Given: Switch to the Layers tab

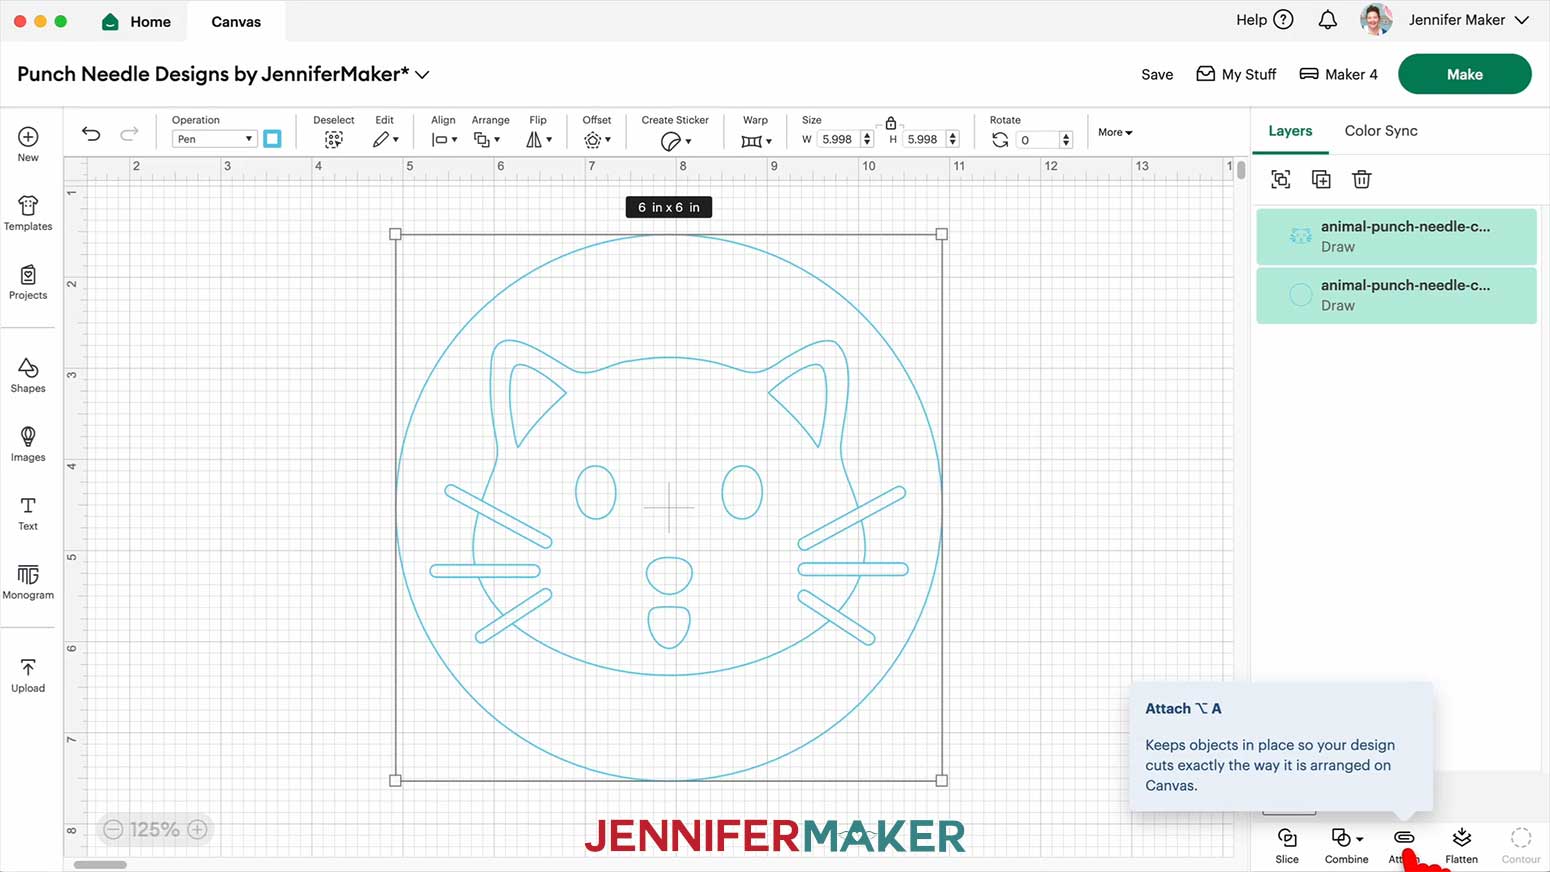Looking at the screenshot, I should (x=1290, y=131).
